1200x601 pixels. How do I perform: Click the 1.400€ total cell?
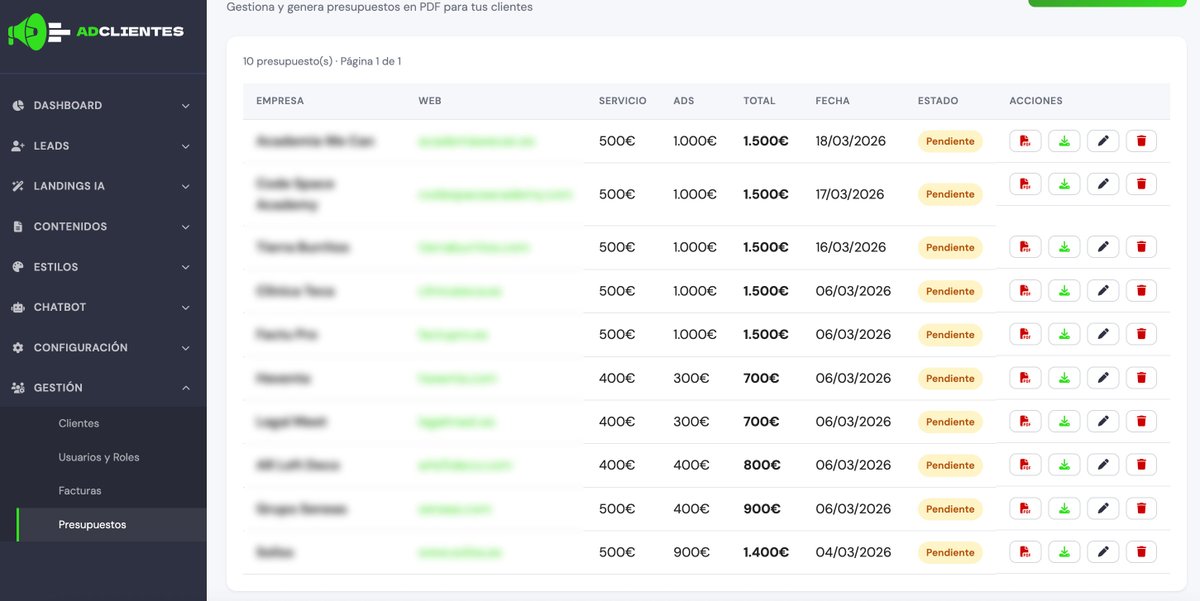(x=766, y=552)
